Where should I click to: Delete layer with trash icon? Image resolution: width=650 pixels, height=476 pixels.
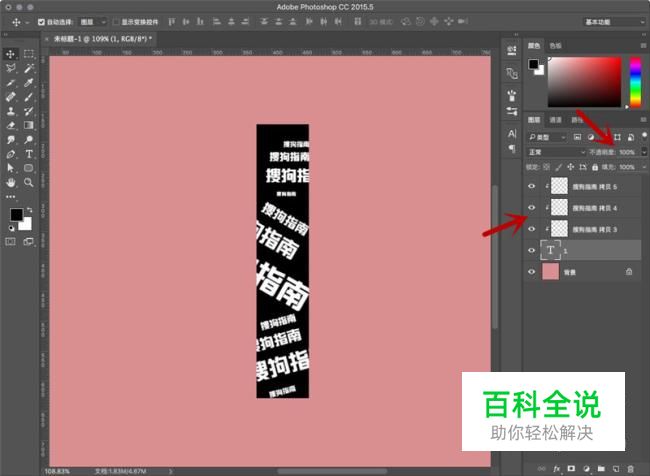pos(630,469)
